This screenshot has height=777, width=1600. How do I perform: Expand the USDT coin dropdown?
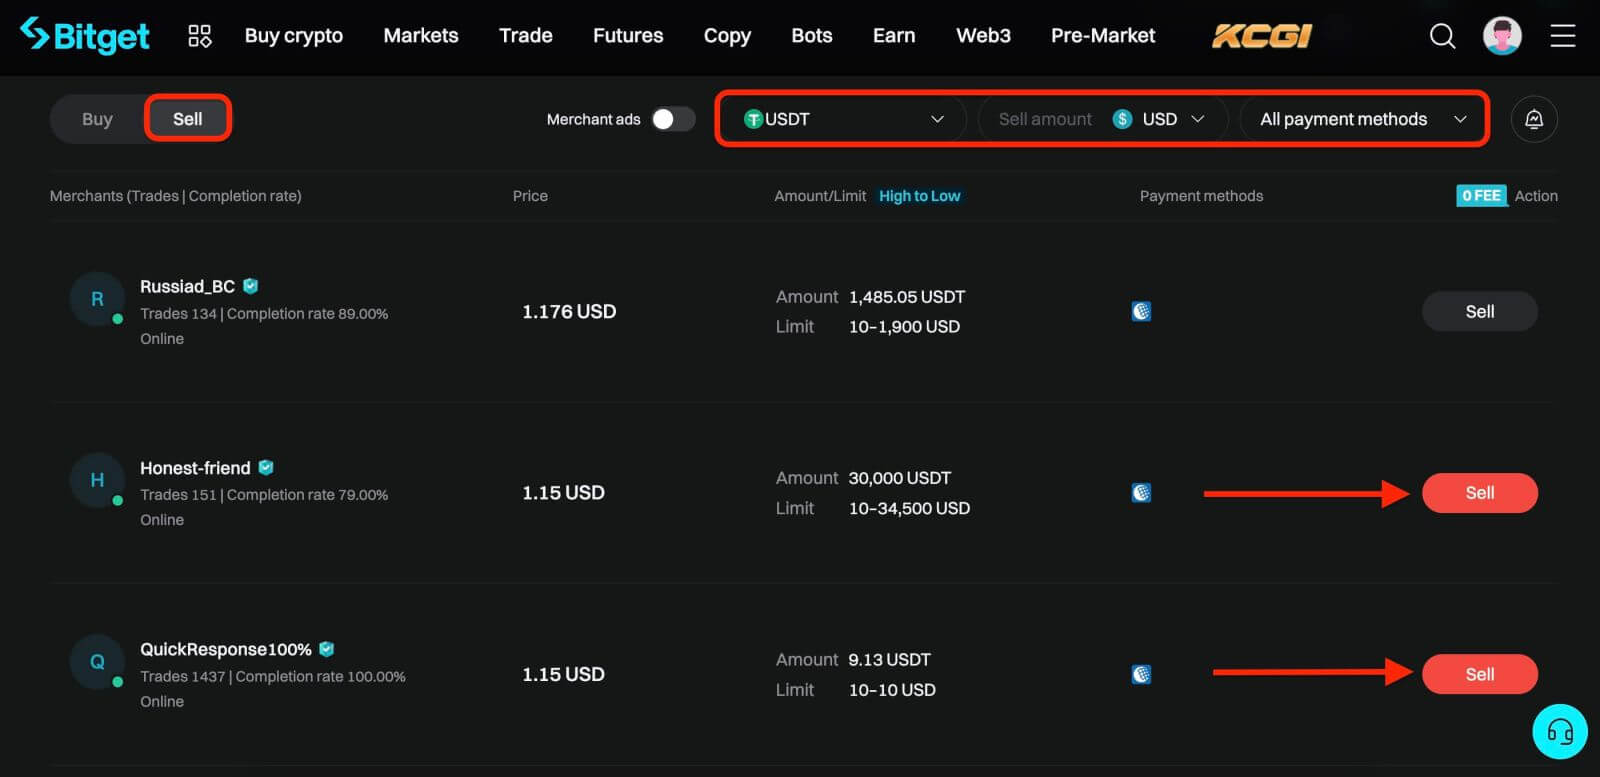[x=843, y=119]
